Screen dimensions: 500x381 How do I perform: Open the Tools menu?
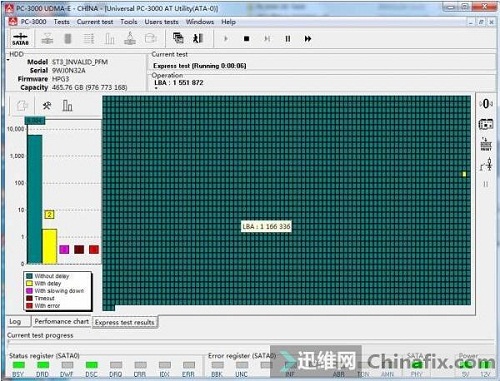point(129,22)
